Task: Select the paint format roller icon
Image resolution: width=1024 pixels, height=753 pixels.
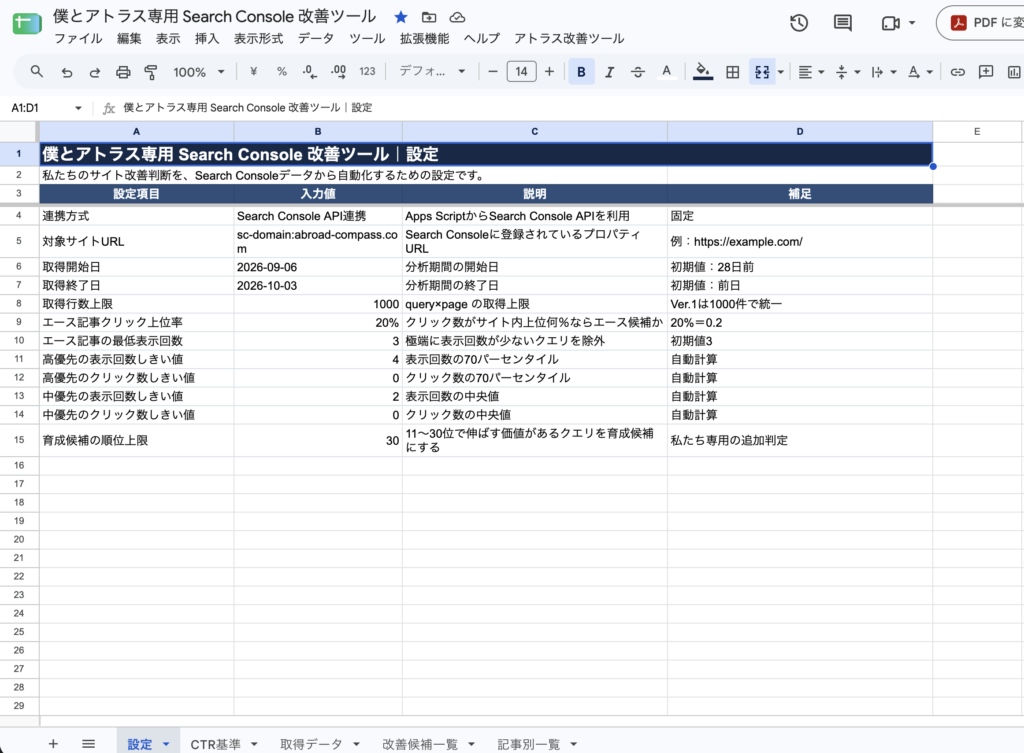Action: 151,72
